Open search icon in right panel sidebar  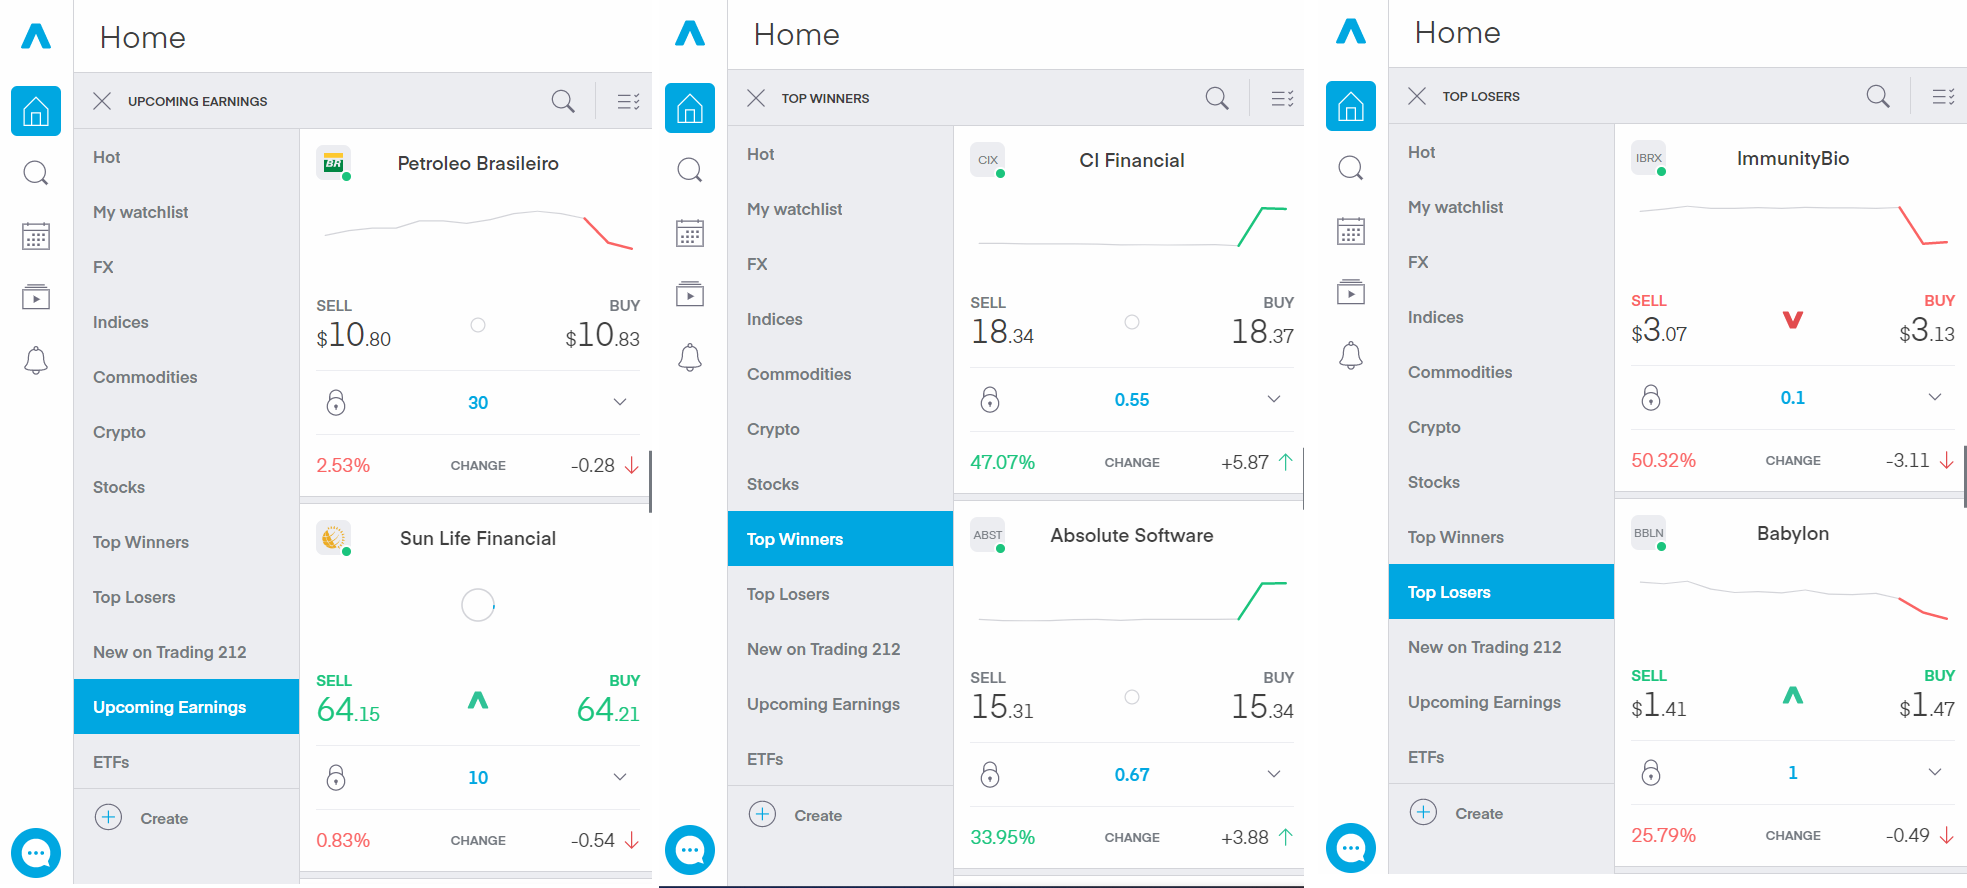tap(1351, 168)
